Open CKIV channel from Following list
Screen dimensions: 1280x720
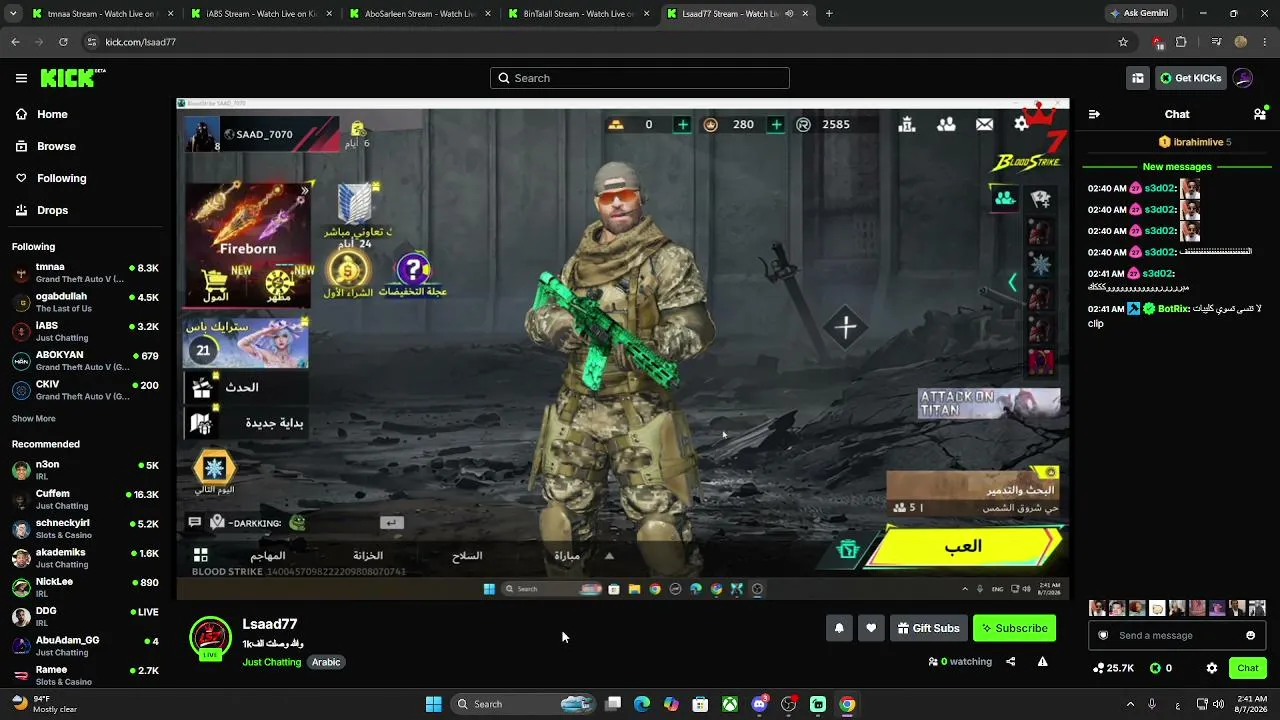(85, 390)
